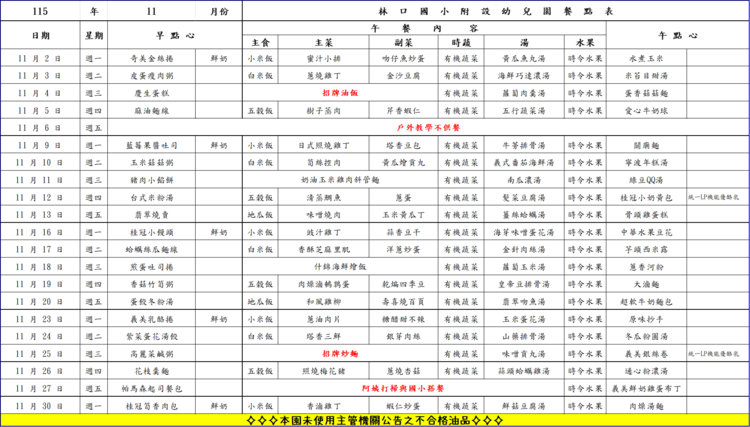Select the 日期 column header
This screenshot has width=750, height=427.
(x=40, y=35)
